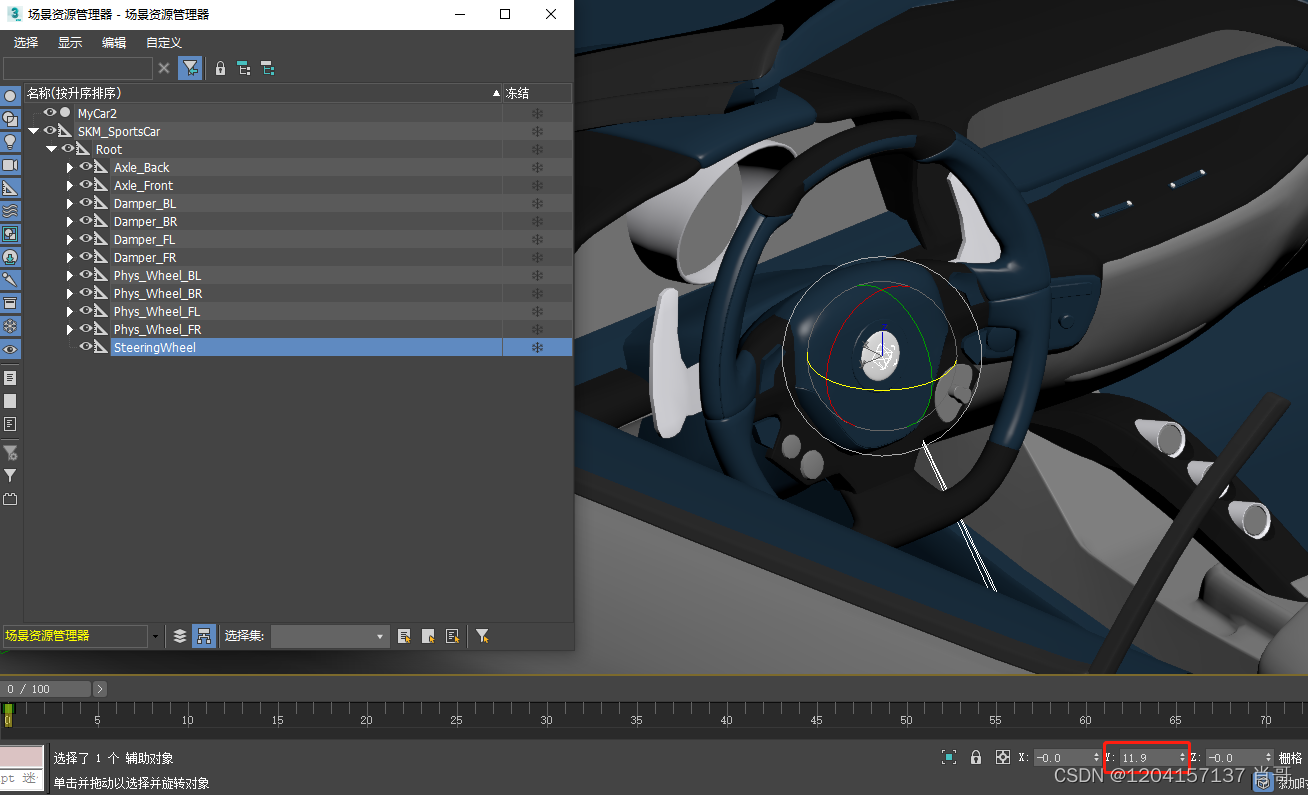Sort by the 名称(按升序排序) column header

263,93
